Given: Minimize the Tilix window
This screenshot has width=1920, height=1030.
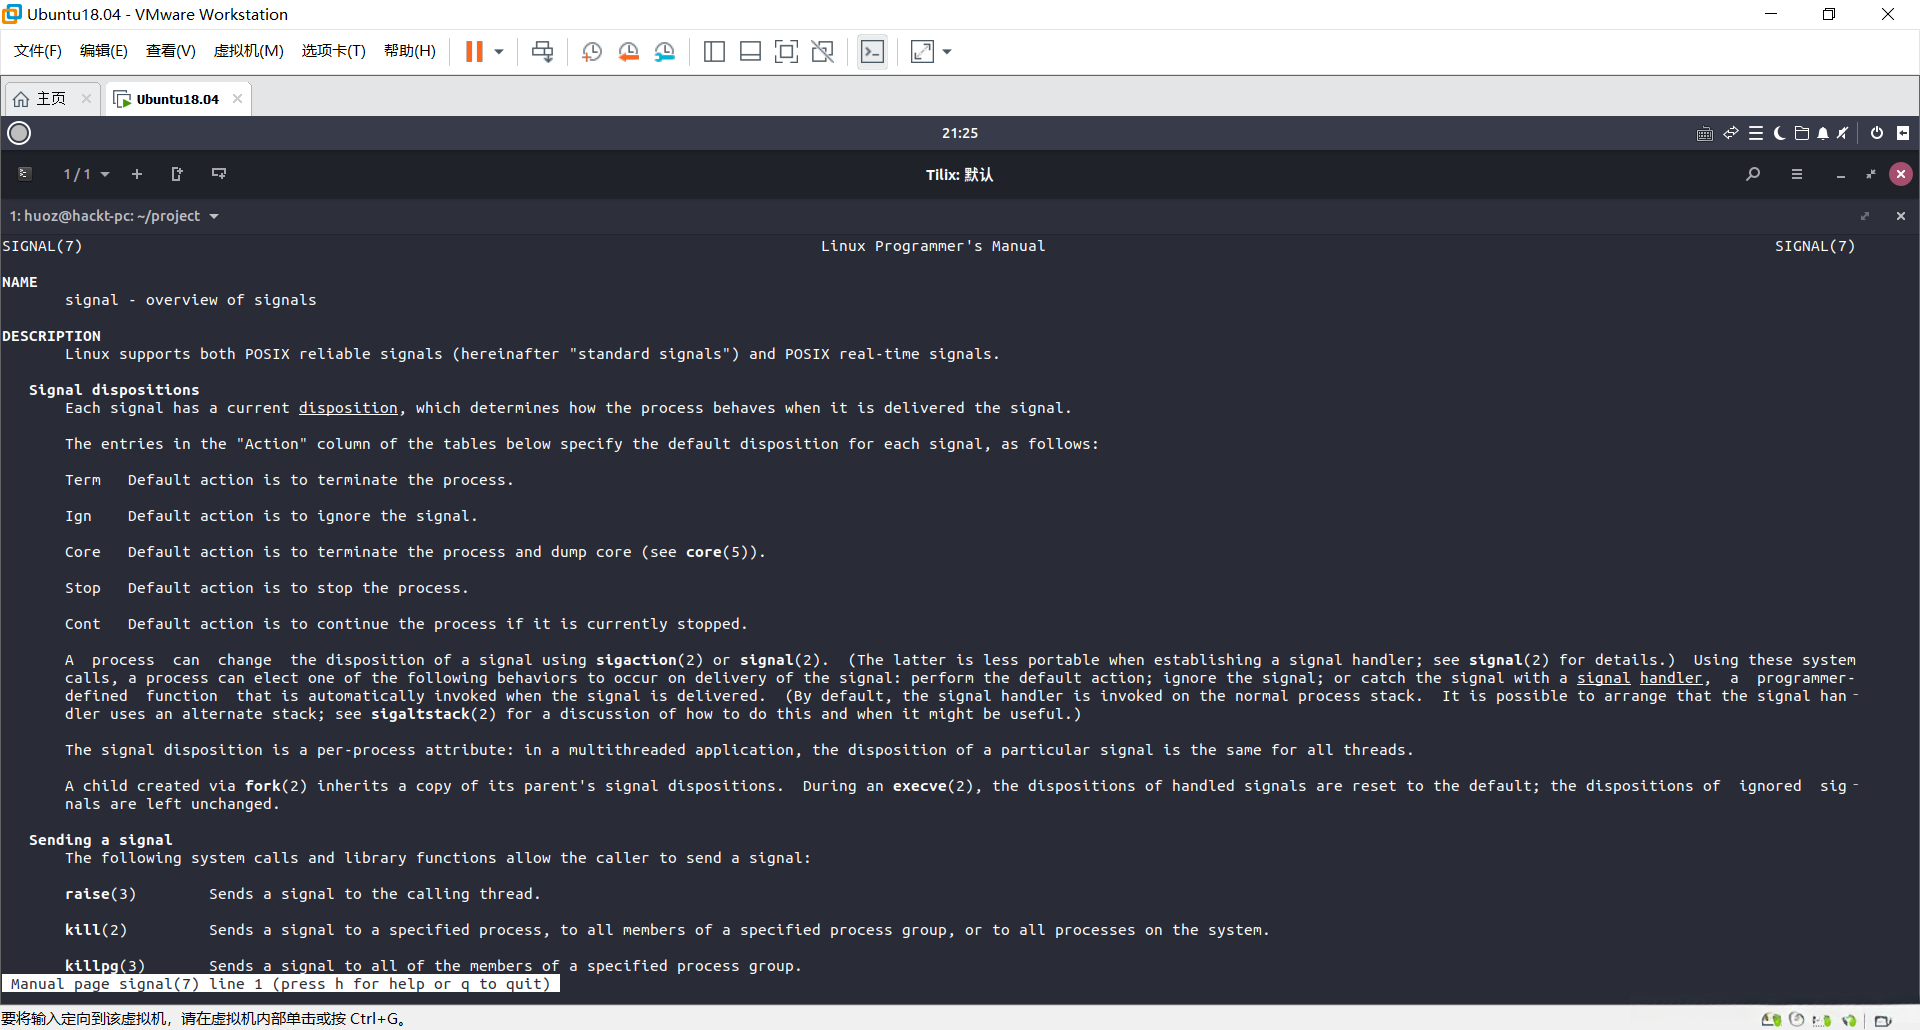Looking at the screenshot, I should [1840, 174].
